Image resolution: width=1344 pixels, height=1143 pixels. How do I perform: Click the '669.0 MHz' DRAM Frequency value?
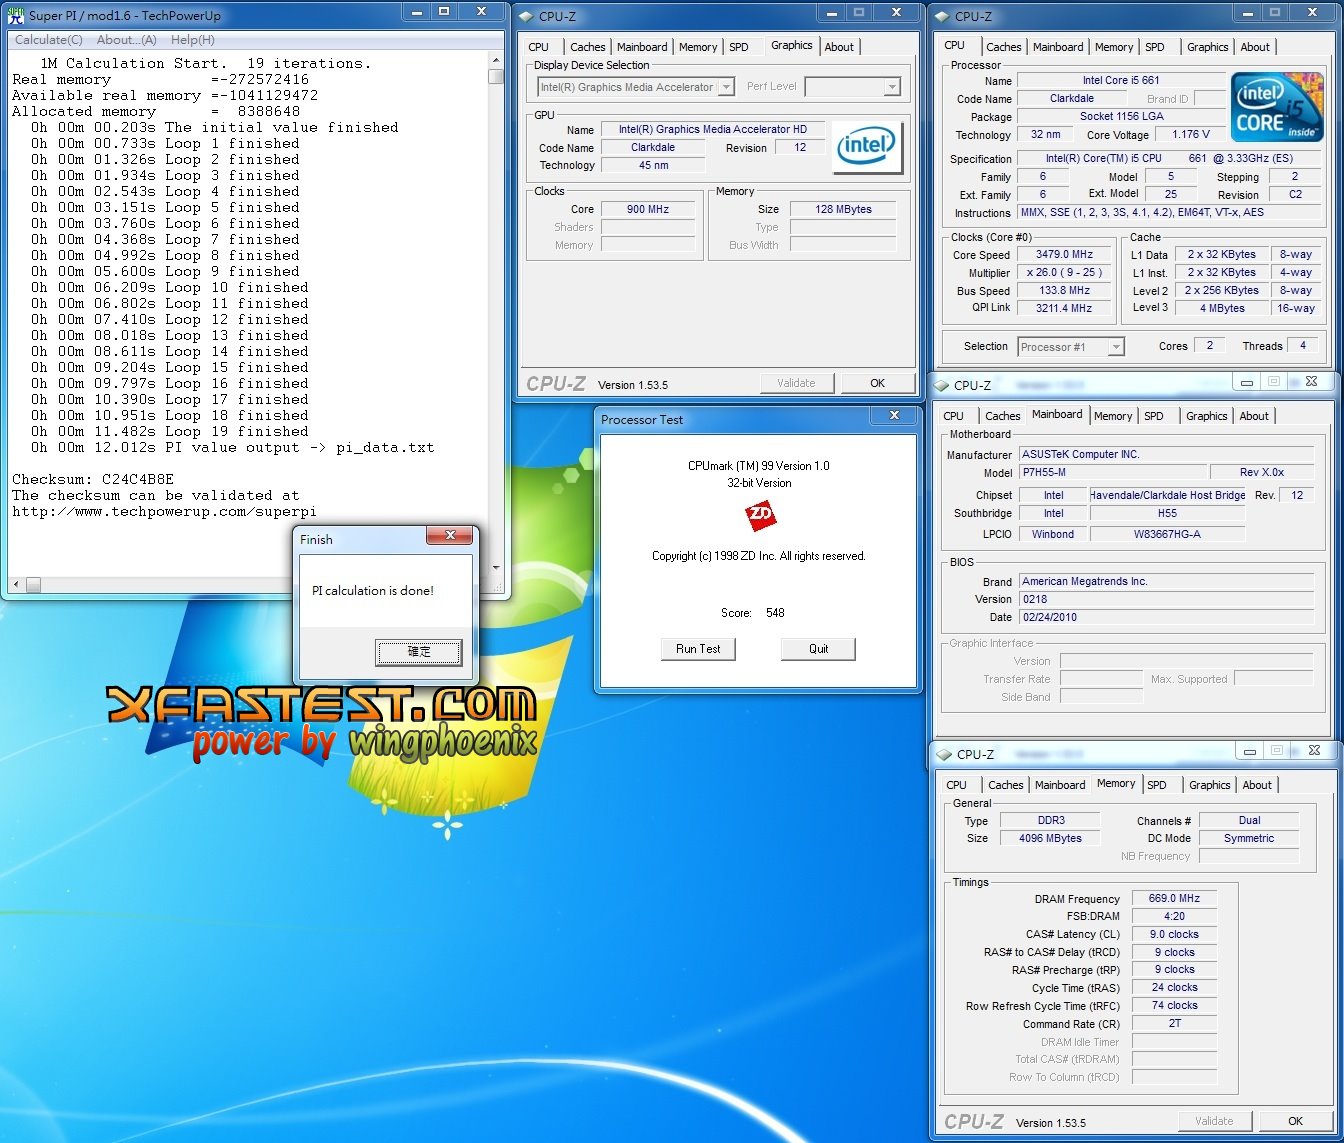(x=1174, y=898)
